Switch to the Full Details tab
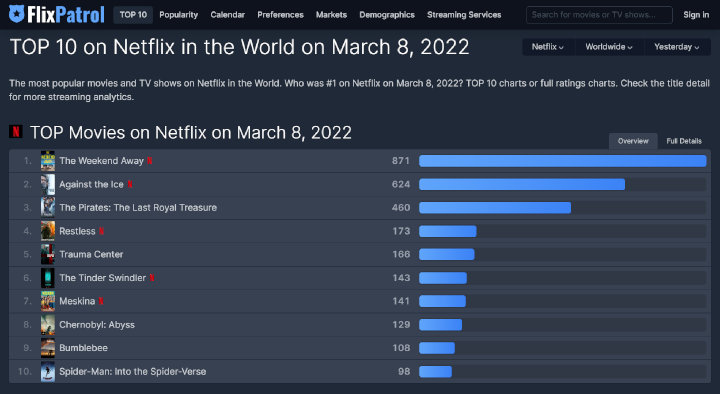The image size is (720, 394). point(684,141)
